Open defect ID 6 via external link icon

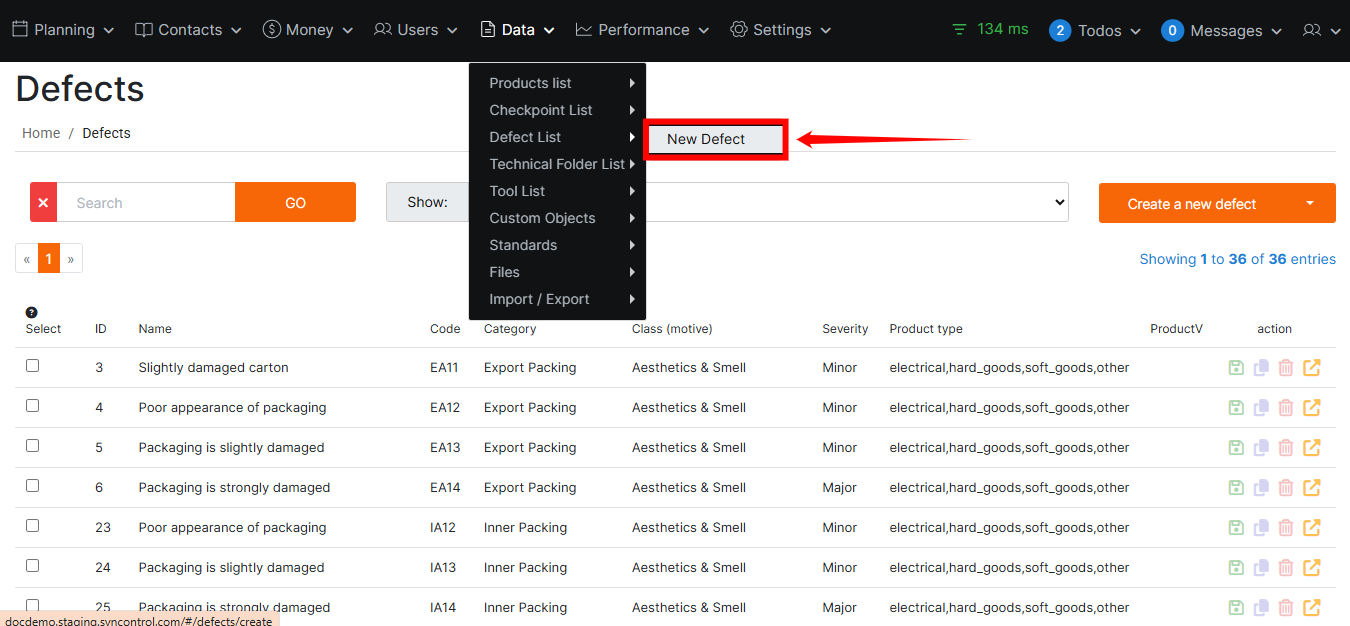[x=1311, y=488]
